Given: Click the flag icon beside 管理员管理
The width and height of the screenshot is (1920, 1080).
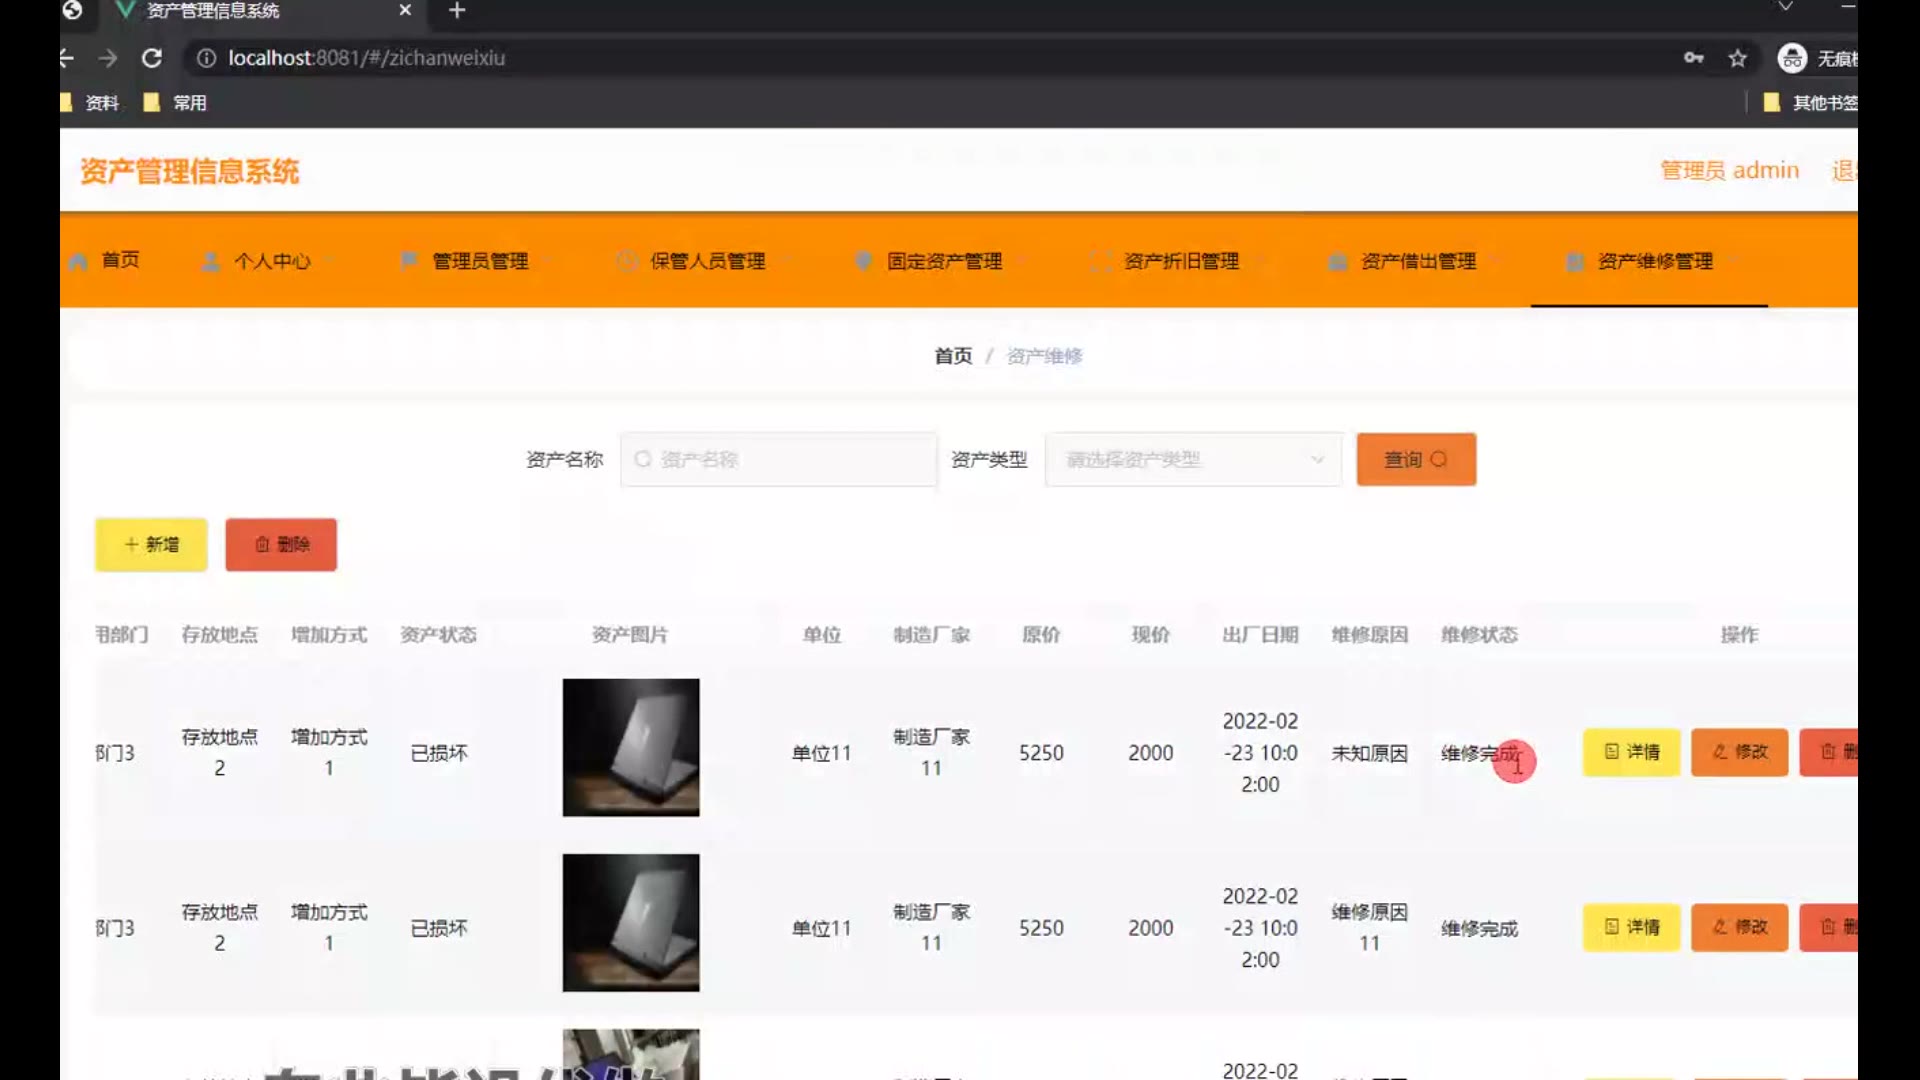Looking at the screenshot, I should click(x=409, y=261).
